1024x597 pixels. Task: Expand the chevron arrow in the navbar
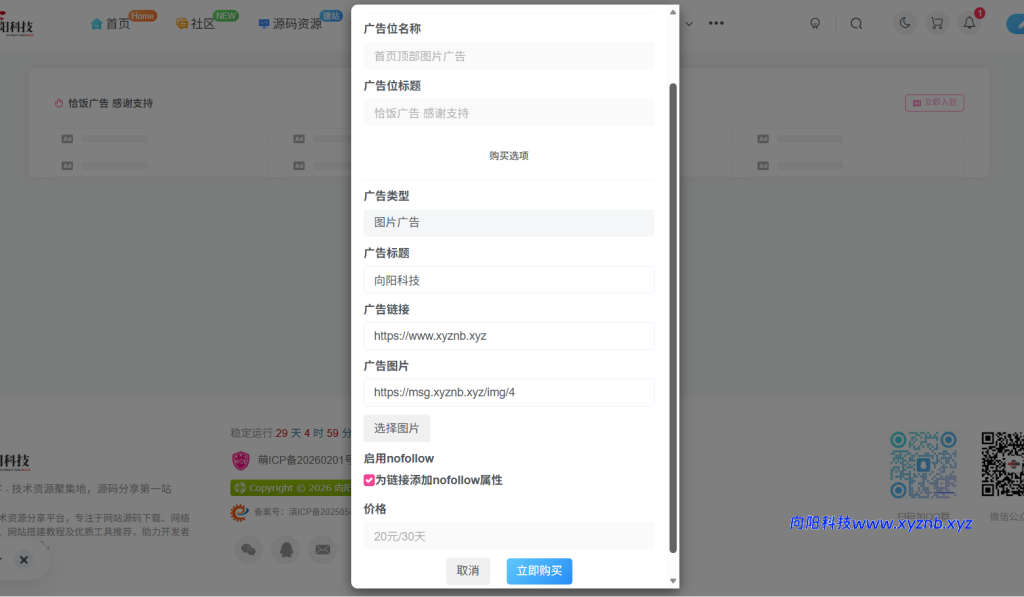click(689, 23)
